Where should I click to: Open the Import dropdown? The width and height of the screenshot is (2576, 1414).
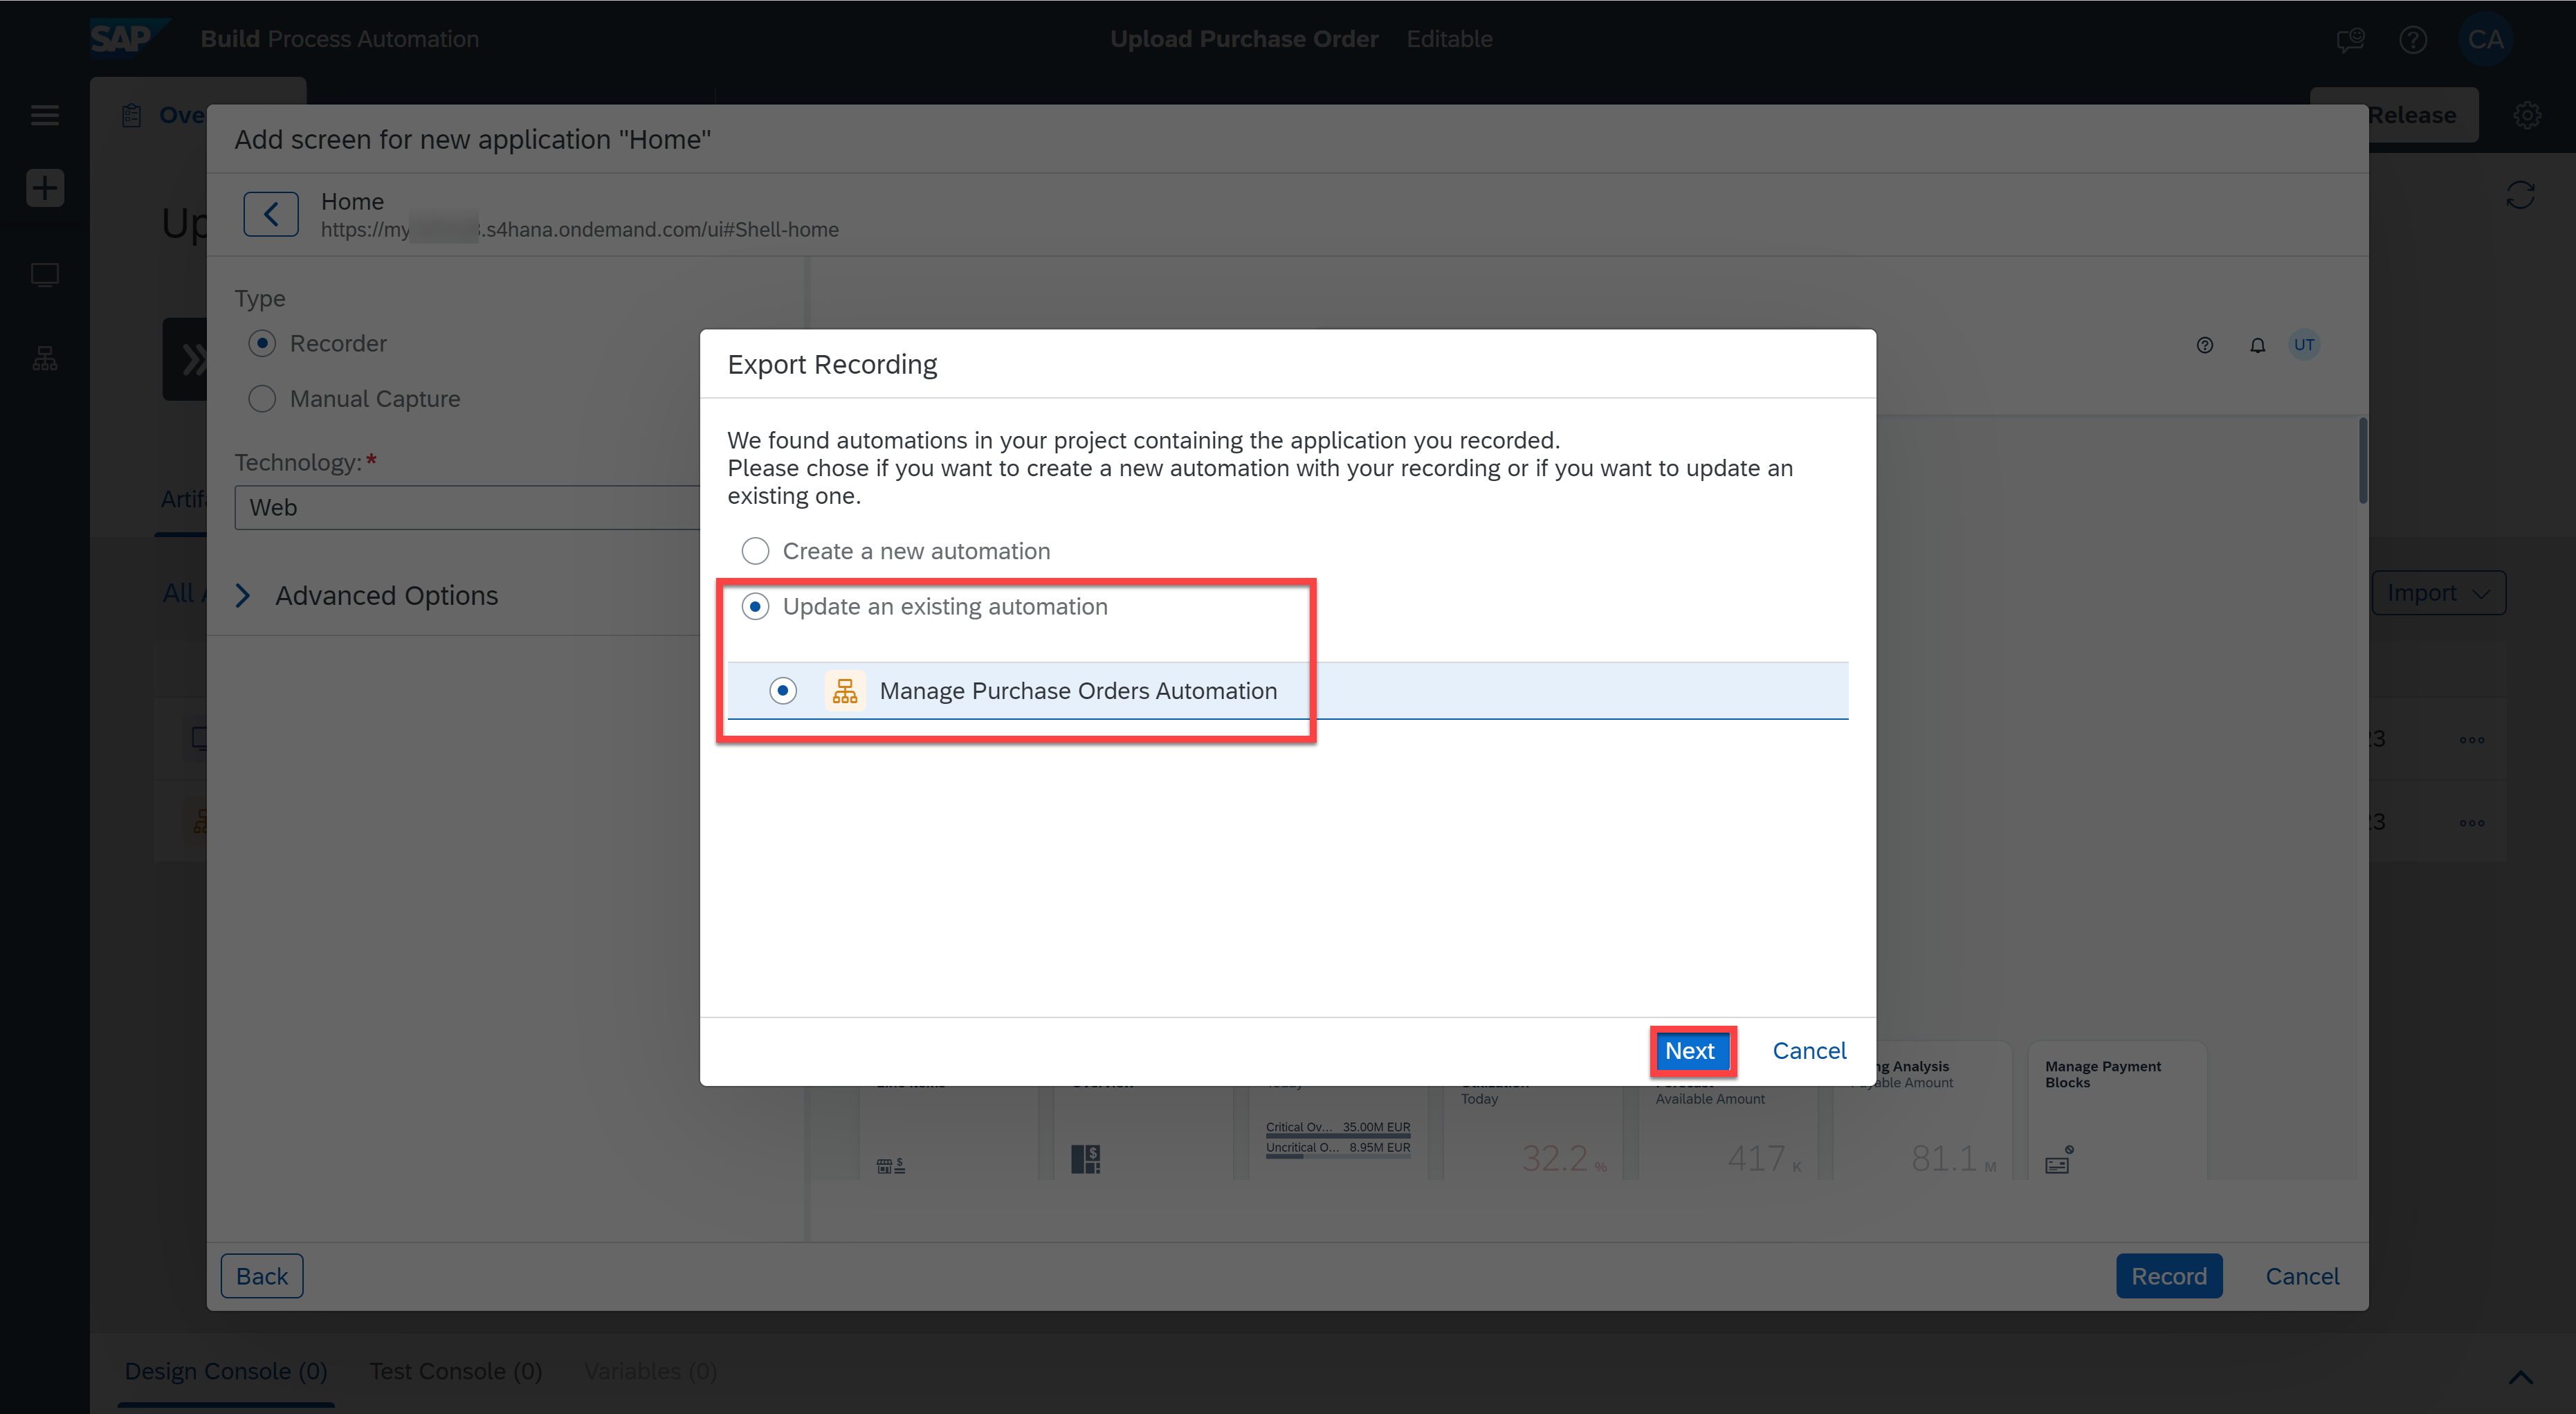(x=2438, y=593)
